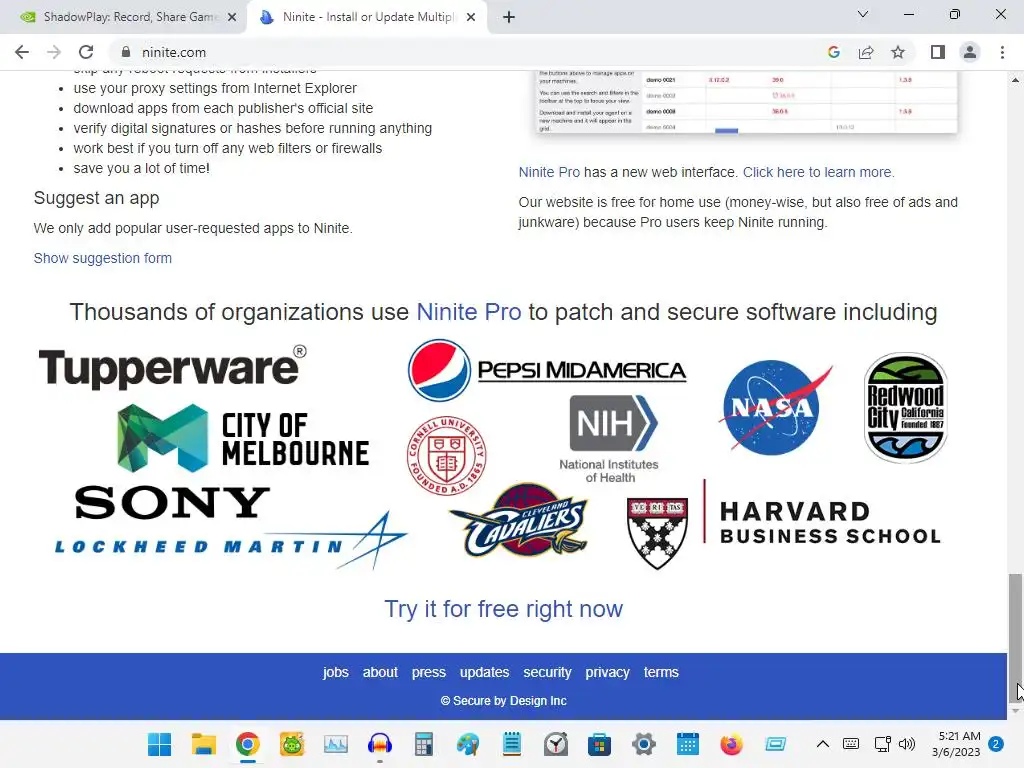Go back to the previous page
The width and height of the screenshot is (1024, 768).
click(x=22, y=52)
